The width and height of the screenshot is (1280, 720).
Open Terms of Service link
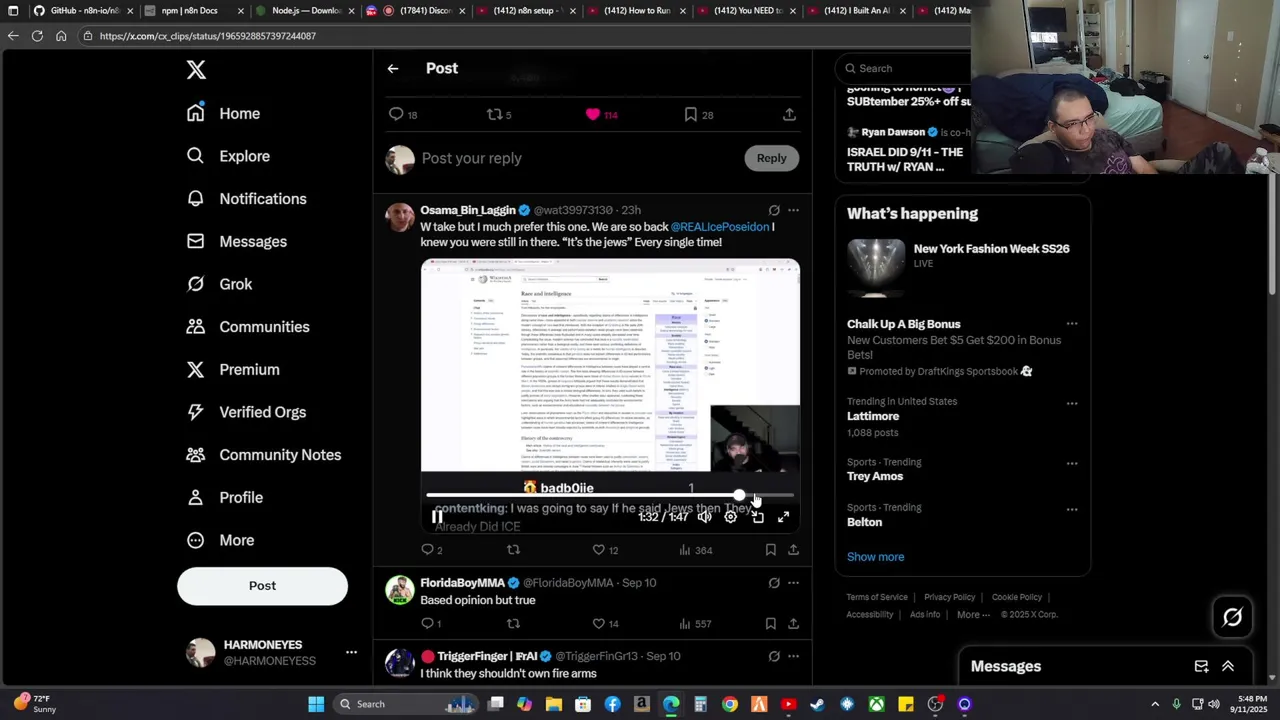(877, 597)
